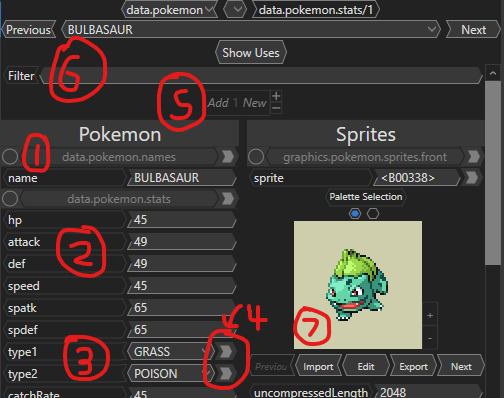Click the data.pokemon.stats anchor text
This screenshot has width=504, height=398.
[119, 199]
